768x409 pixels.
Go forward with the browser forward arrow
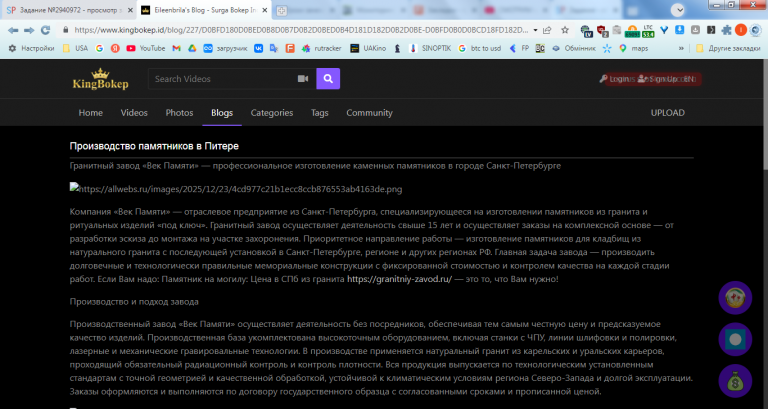[29, 30]
